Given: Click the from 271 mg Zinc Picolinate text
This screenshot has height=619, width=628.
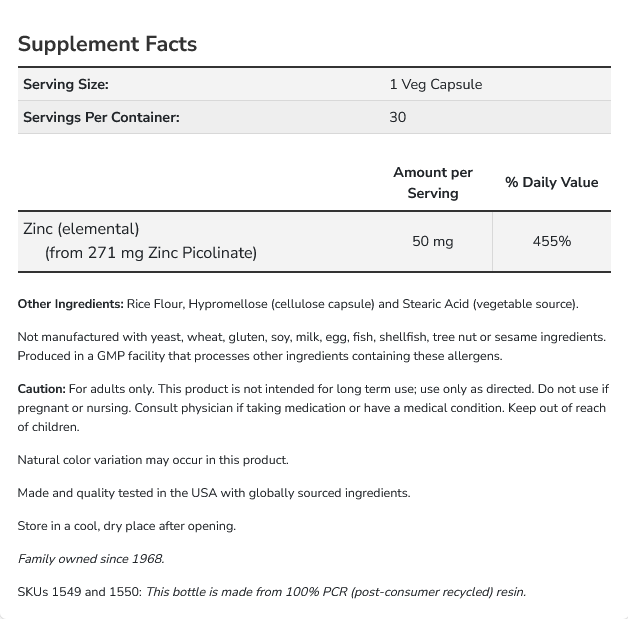Looking at the screenshot, I should (150, 253).
